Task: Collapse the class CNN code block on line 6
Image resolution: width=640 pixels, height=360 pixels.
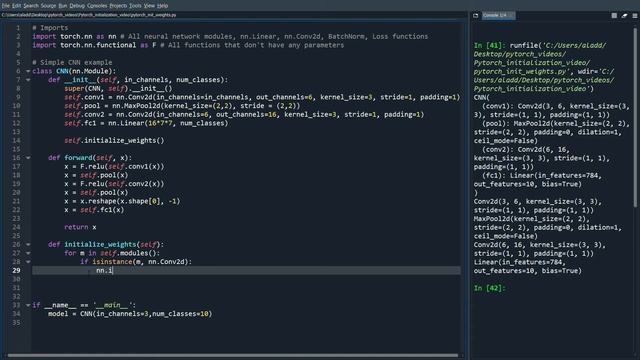Action: coord(28,71)
